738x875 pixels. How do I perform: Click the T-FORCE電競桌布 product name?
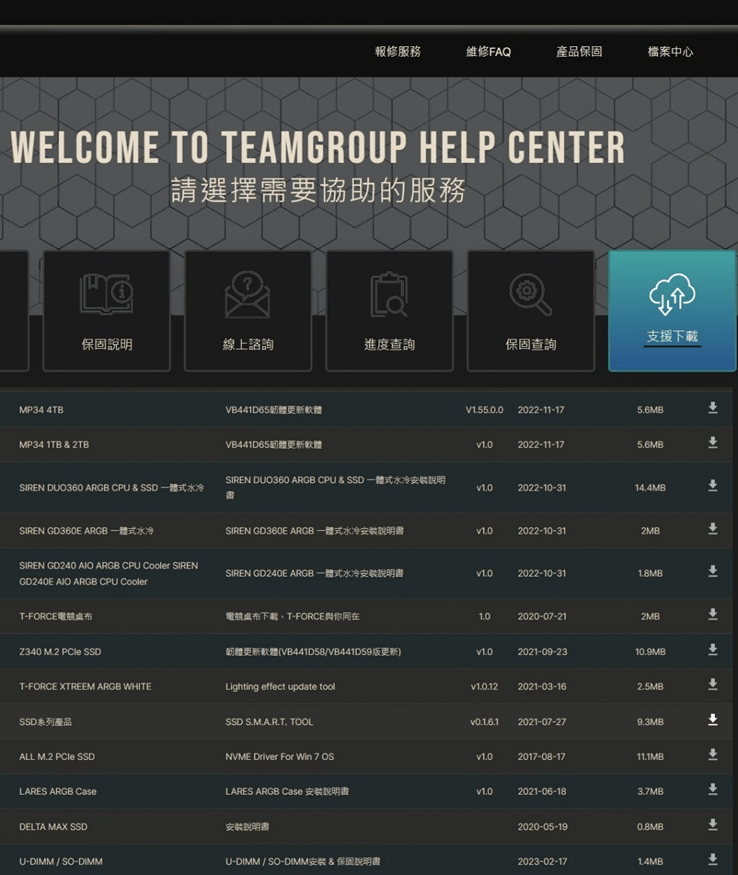tap(55, 616)
